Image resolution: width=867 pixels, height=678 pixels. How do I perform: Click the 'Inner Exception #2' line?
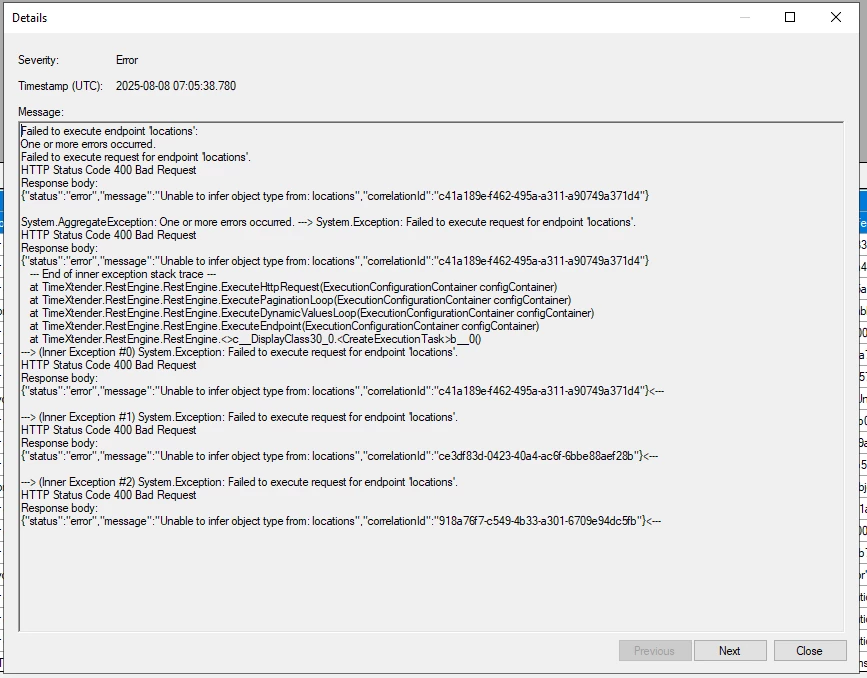point(239,482)
